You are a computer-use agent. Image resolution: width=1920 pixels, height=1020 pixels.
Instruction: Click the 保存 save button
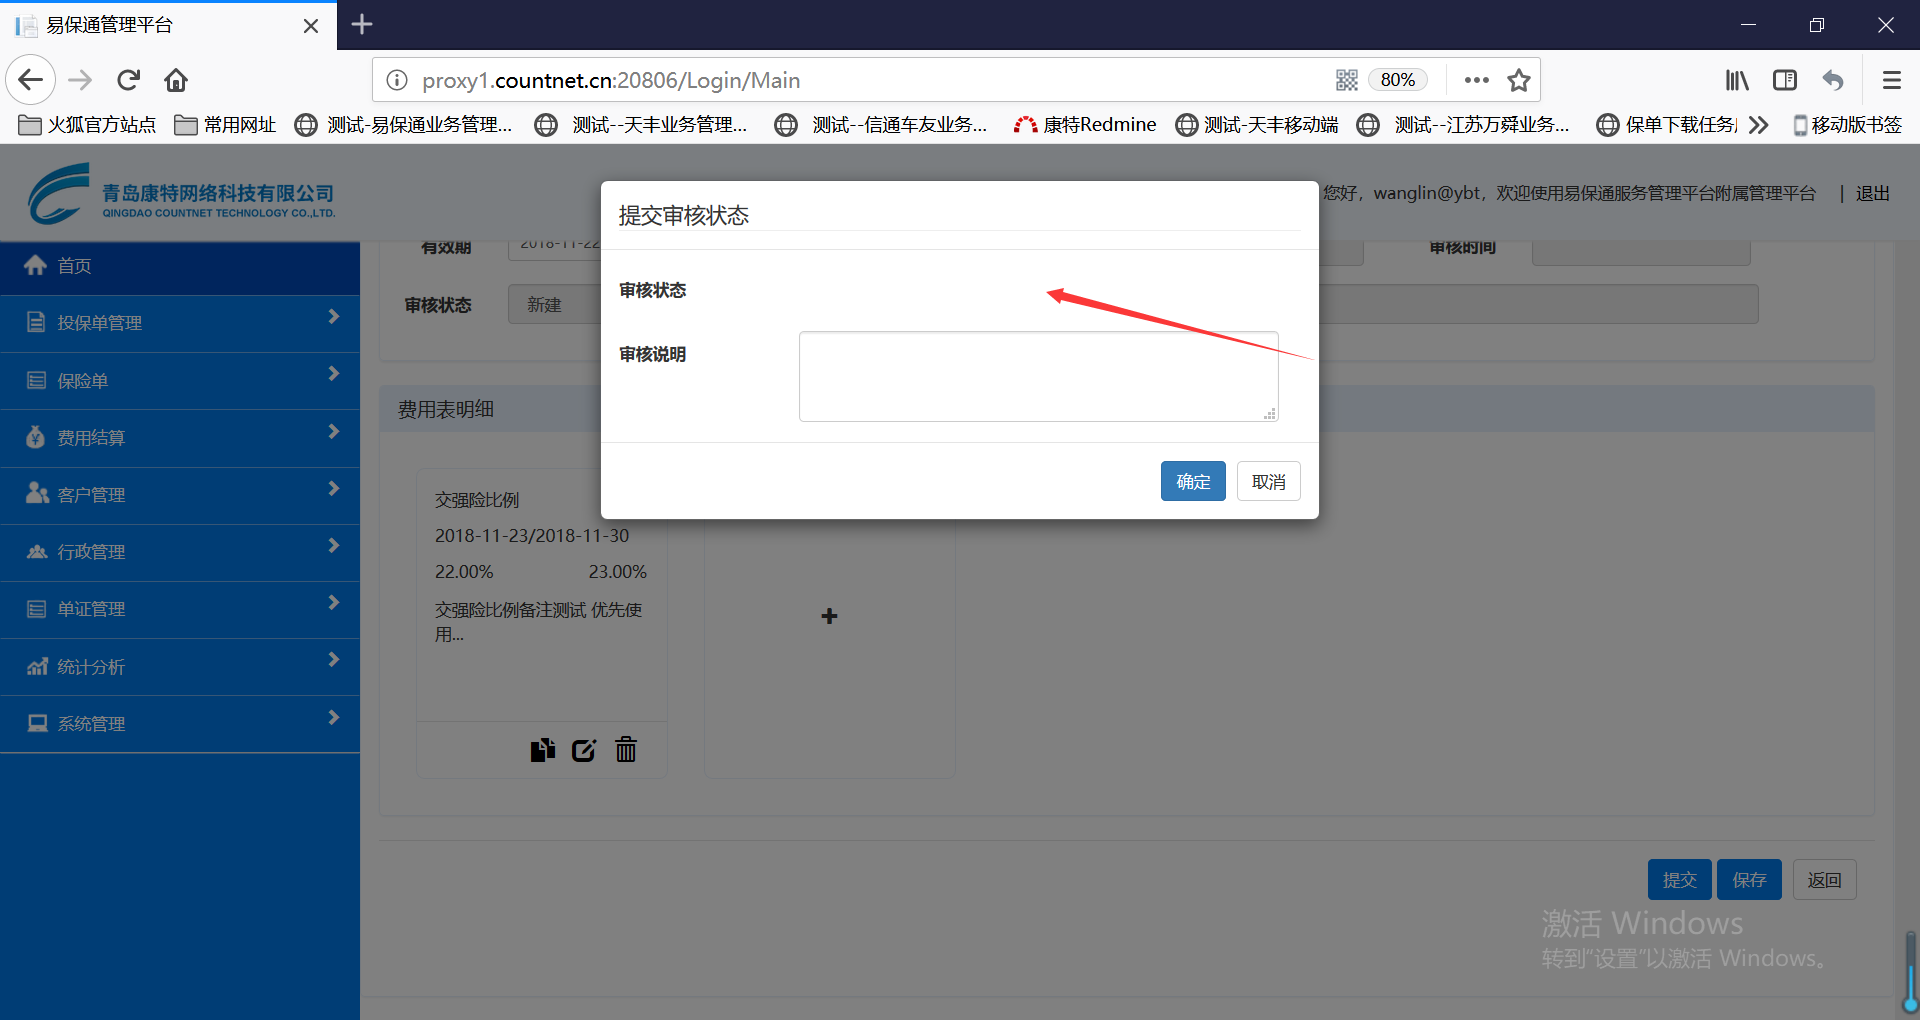coord(1750,880)
